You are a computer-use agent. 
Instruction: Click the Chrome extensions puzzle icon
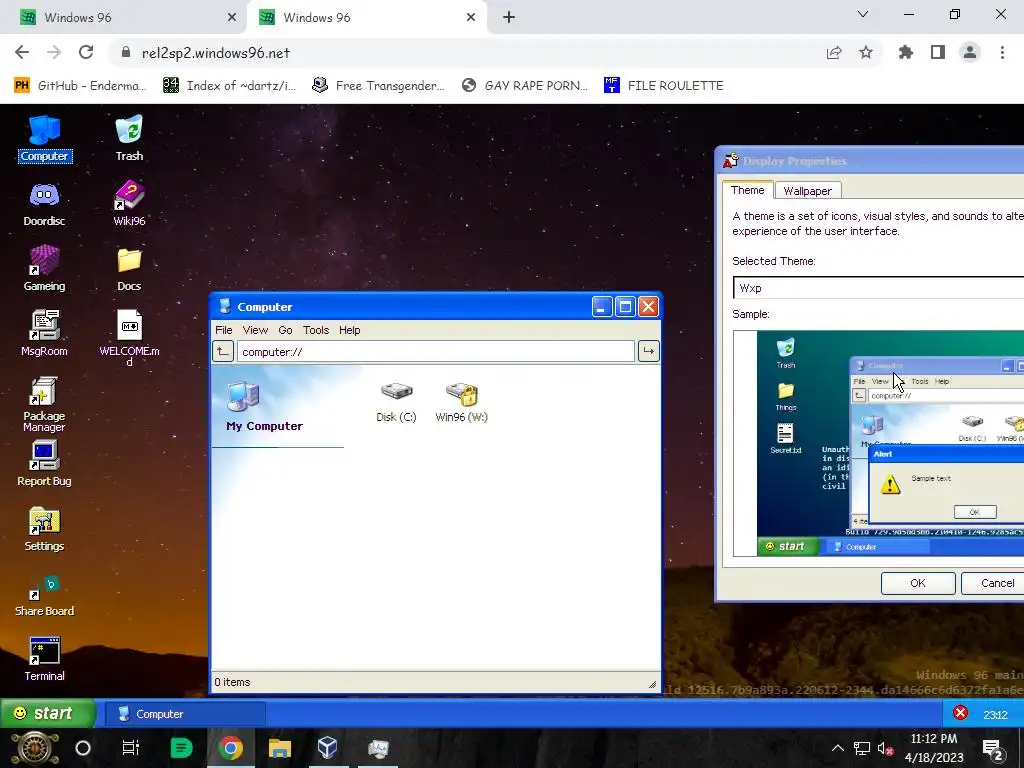(x=906, y=52)
